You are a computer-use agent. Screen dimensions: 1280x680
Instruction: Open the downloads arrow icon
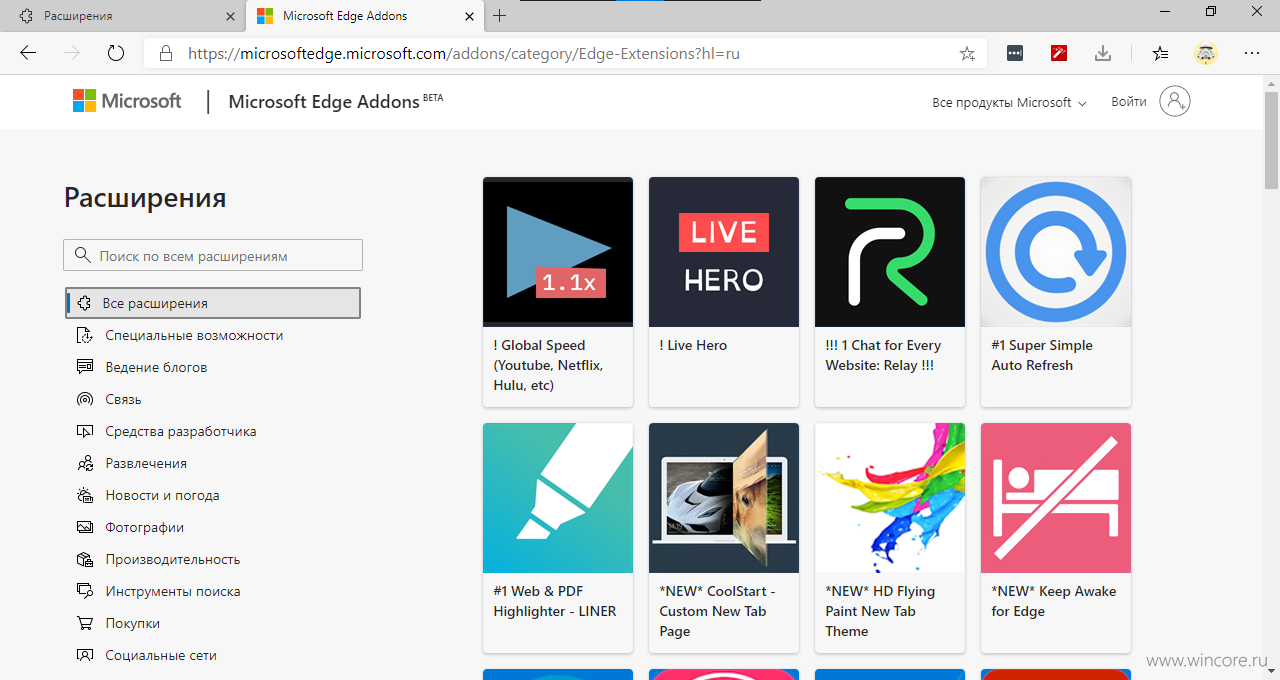tap(1103, 53)
